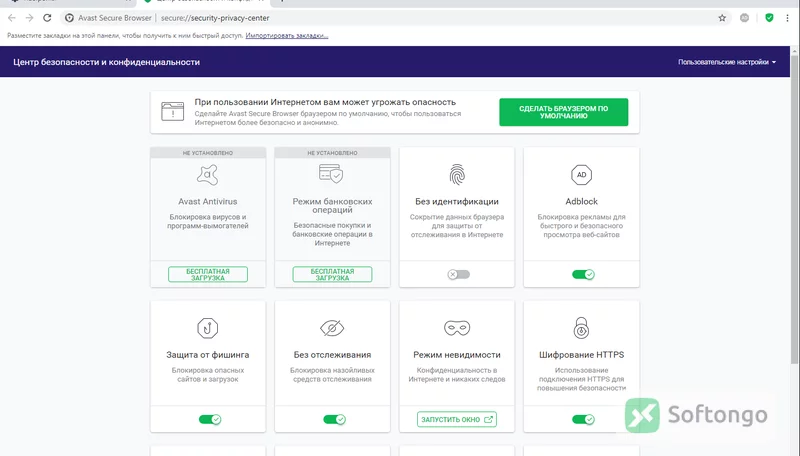Turn off the Защита от фишинга toggle
Image resolution: width=800 pixels, height=456 pixels.
click(210, 419)
